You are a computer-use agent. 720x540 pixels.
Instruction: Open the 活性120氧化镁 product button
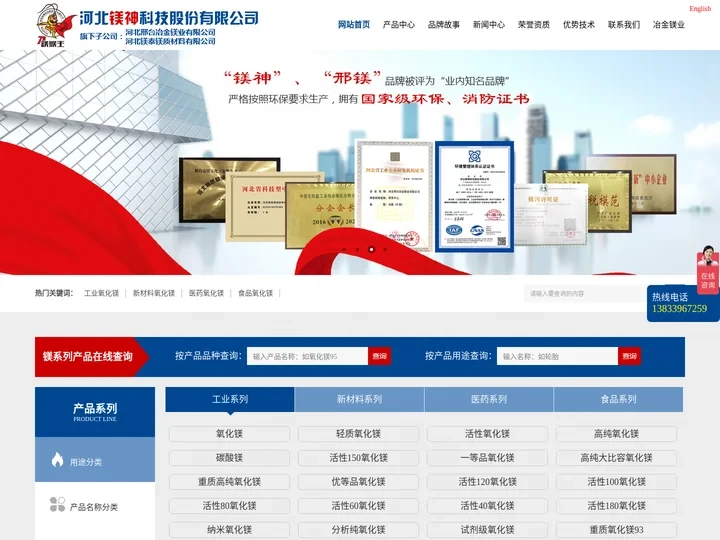(487, 482)
